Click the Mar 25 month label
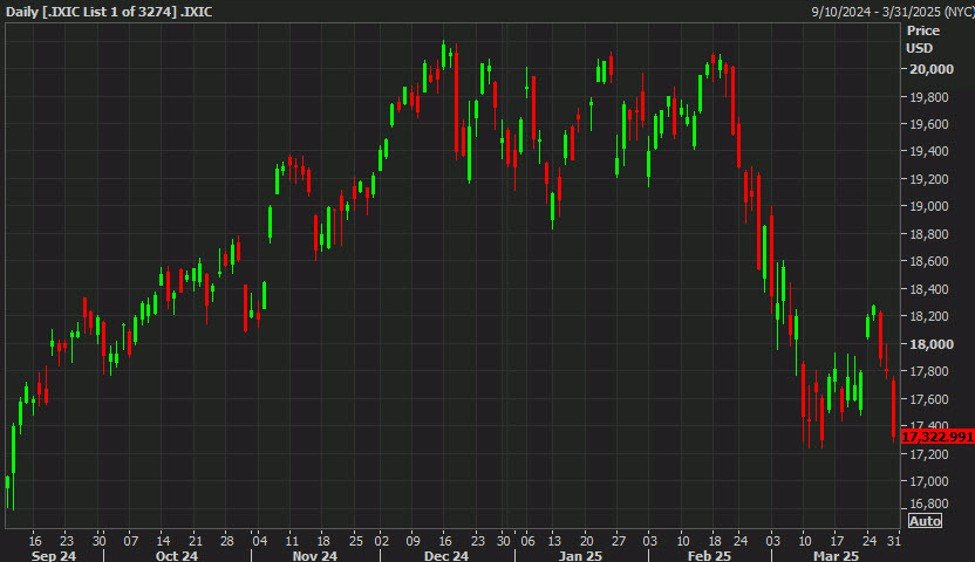Screen dimensions: 975x562 [x=835, y=555]
